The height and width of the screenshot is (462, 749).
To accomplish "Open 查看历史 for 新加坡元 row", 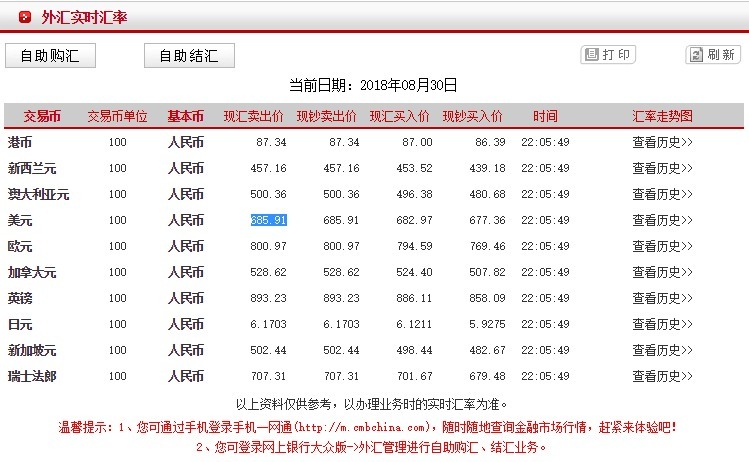I will 662,350.
